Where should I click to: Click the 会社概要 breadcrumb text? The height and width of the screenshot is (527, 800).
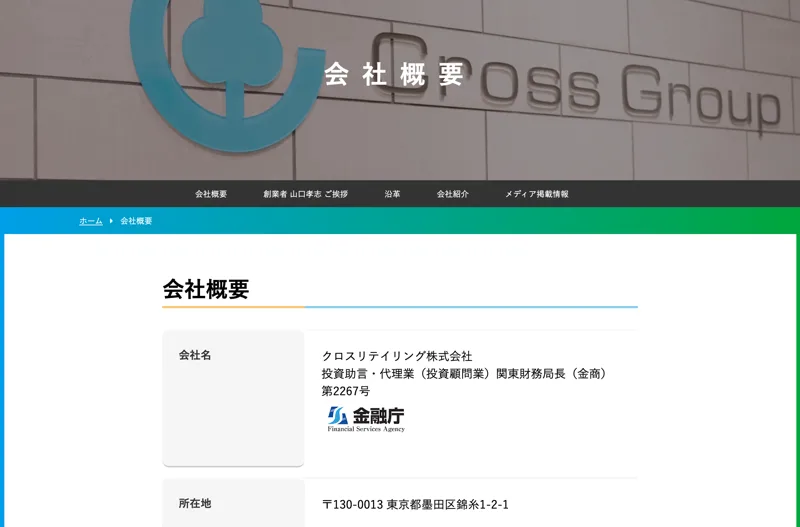[136, 221]
